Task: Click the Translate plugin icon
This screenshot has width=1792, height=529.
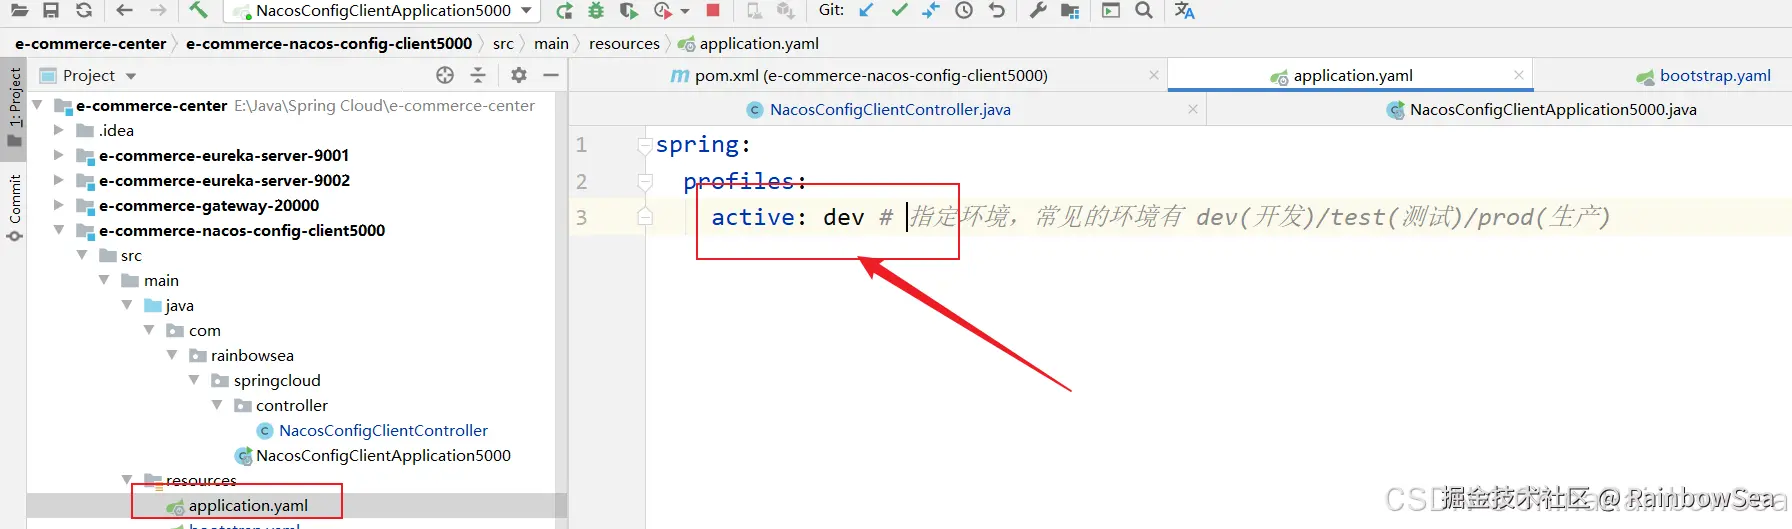Action: point(1185,11)
